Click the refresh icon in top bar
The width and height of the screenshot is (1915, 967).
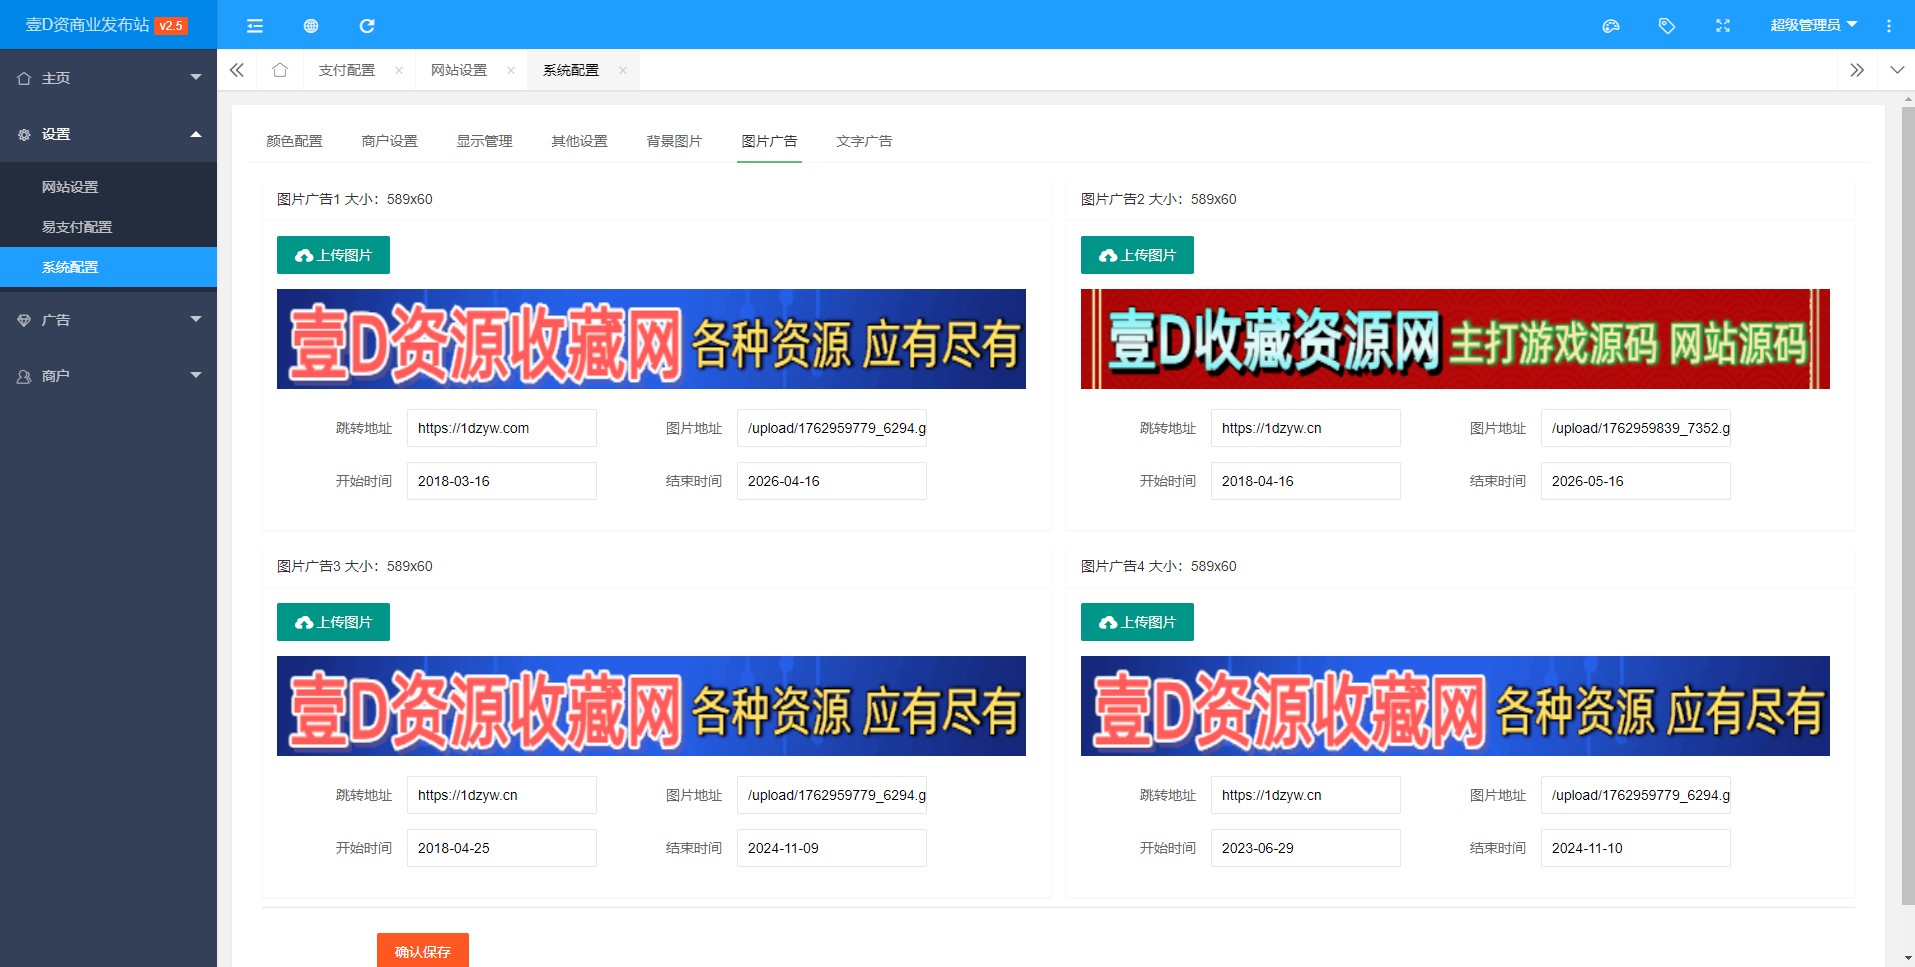tap(367, 26)
